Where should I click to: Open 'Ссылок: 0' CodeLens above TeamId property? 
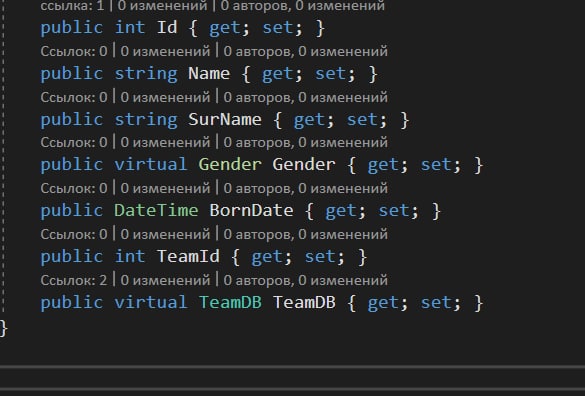74,234
